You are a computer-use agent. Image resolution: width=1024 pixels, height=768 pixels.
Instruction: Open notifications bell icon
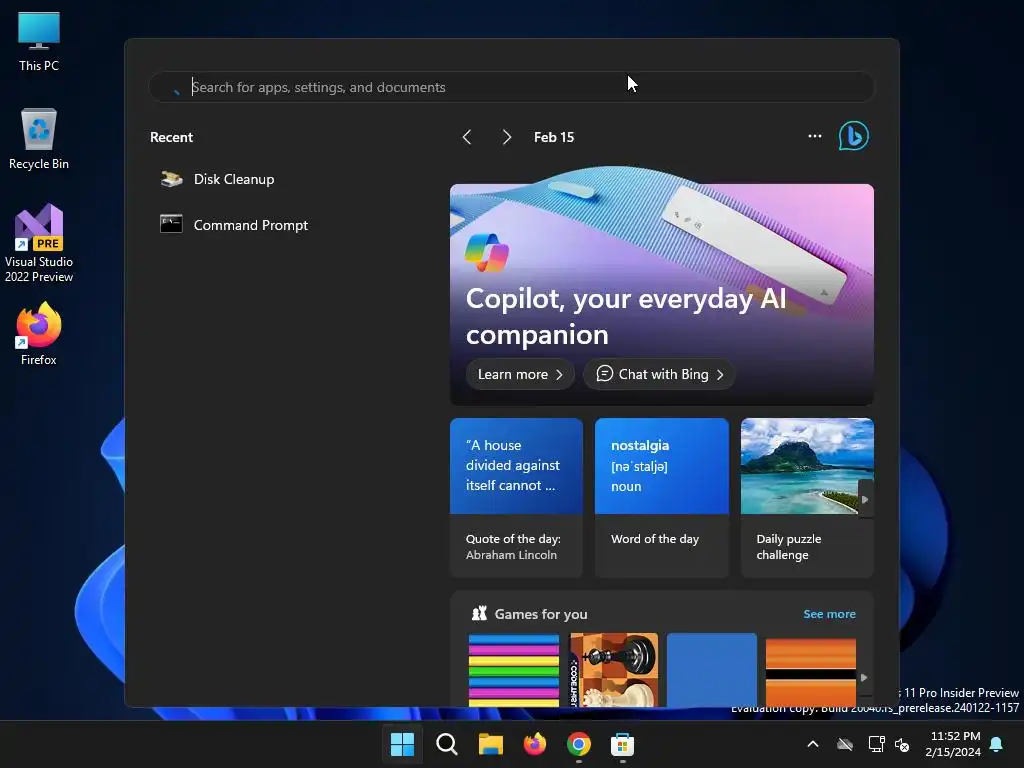996,744
